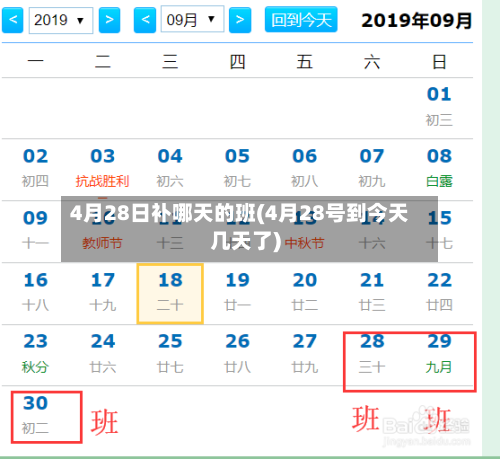This screenshot has height=459, width=500.
Task: Select date 07 初九
Action: tap(372, 169)
